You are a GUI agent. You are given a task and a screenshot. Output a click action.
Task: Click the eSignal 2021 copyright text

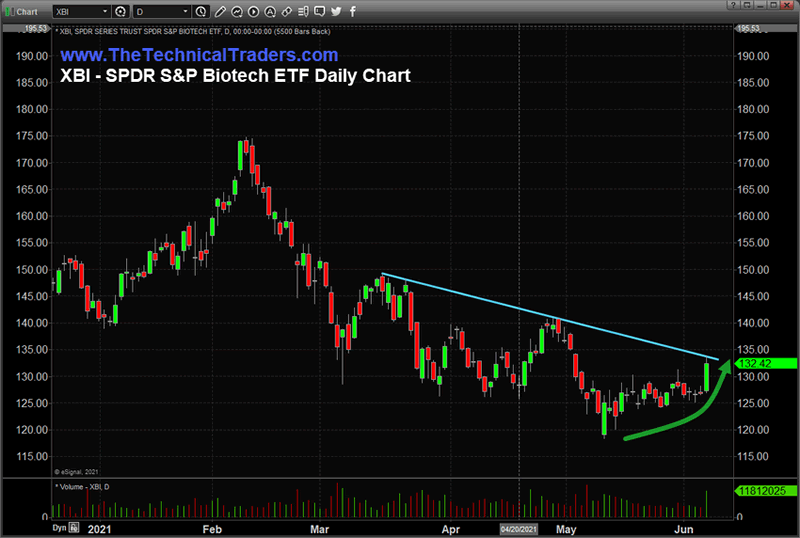[77, 472]
